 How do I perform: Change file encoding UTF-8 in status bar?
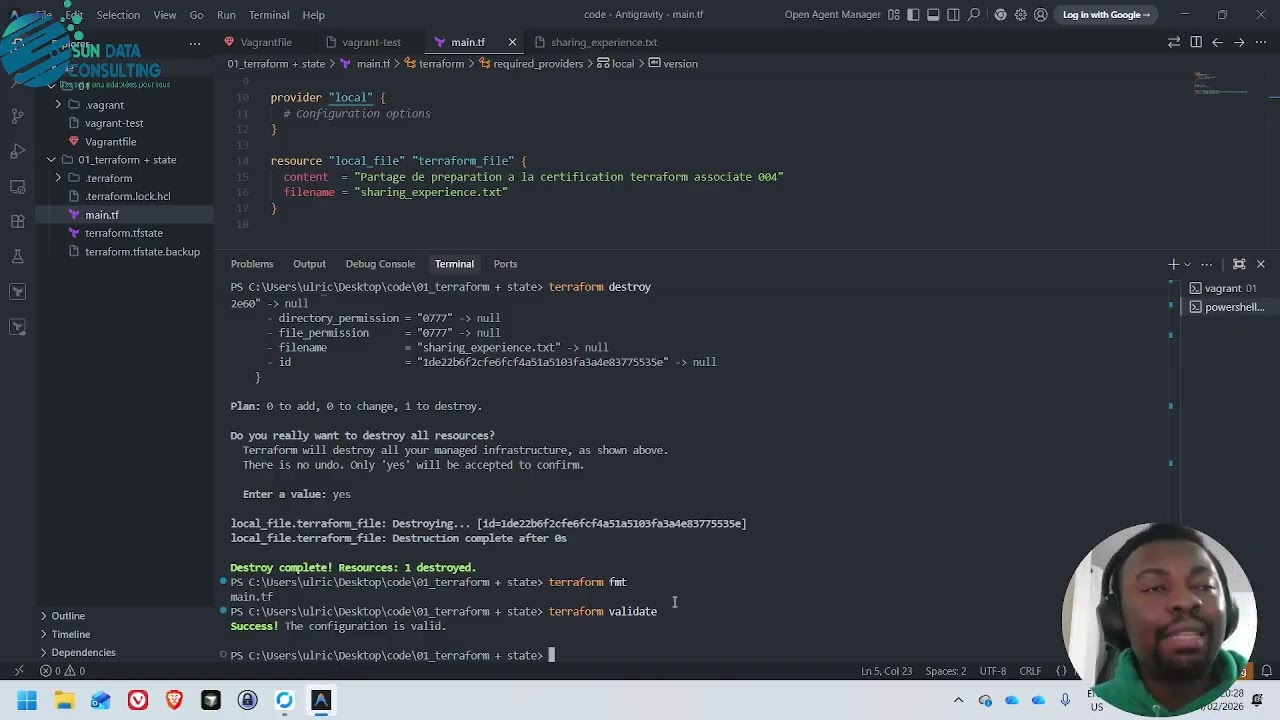(993, 671)
